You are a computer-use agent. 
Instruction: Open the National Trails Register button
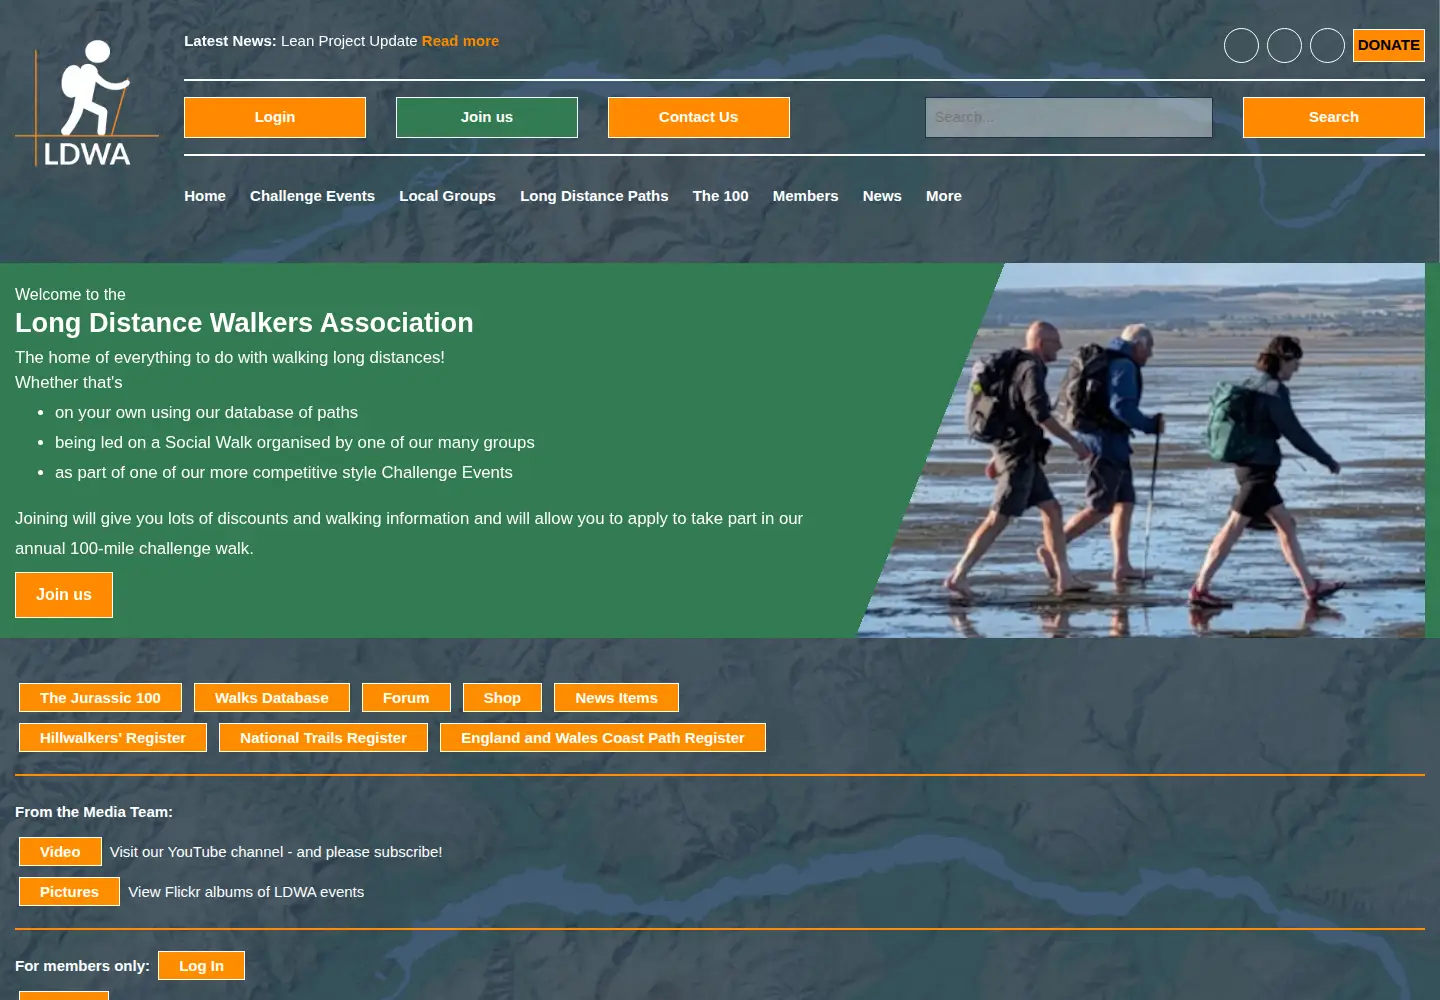323,738
